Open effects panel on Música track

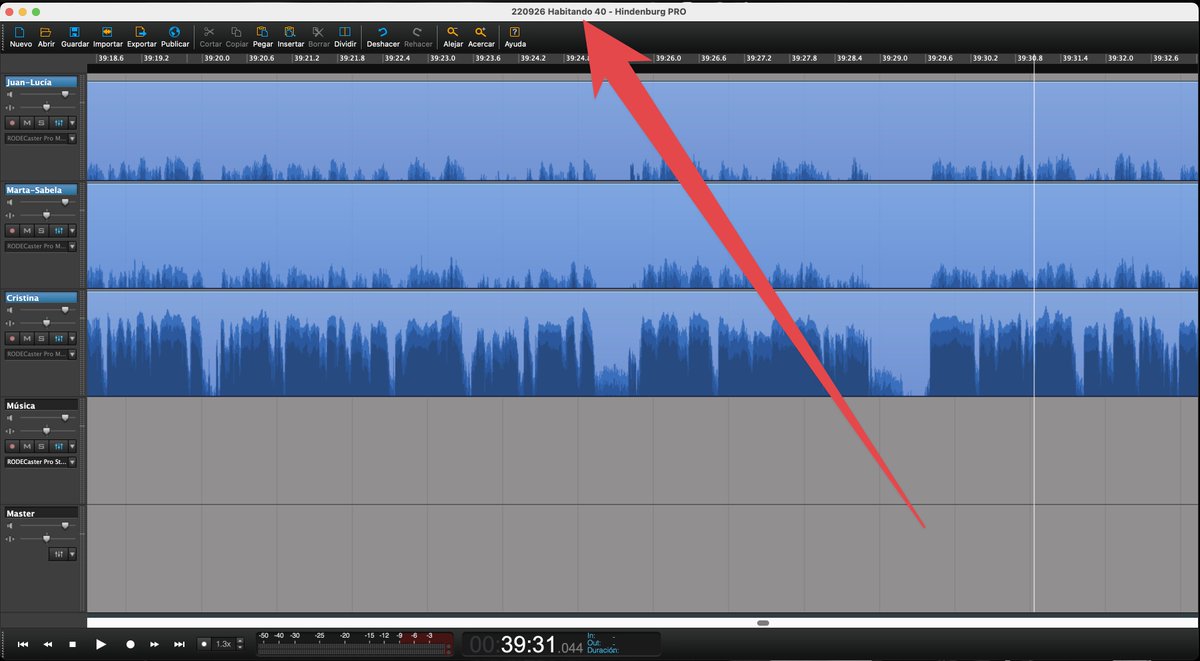pos(58,446)
